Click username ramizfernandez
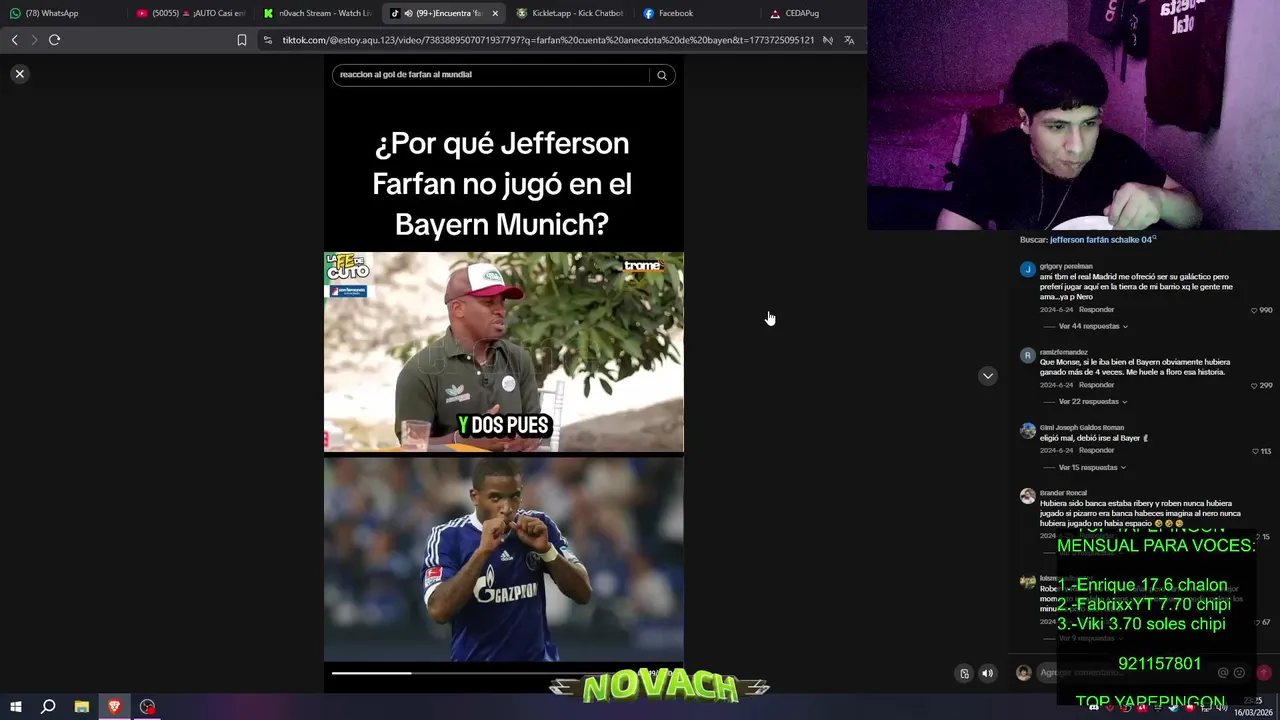Screen dimensions: 1280x720 tap(1064, 352)
